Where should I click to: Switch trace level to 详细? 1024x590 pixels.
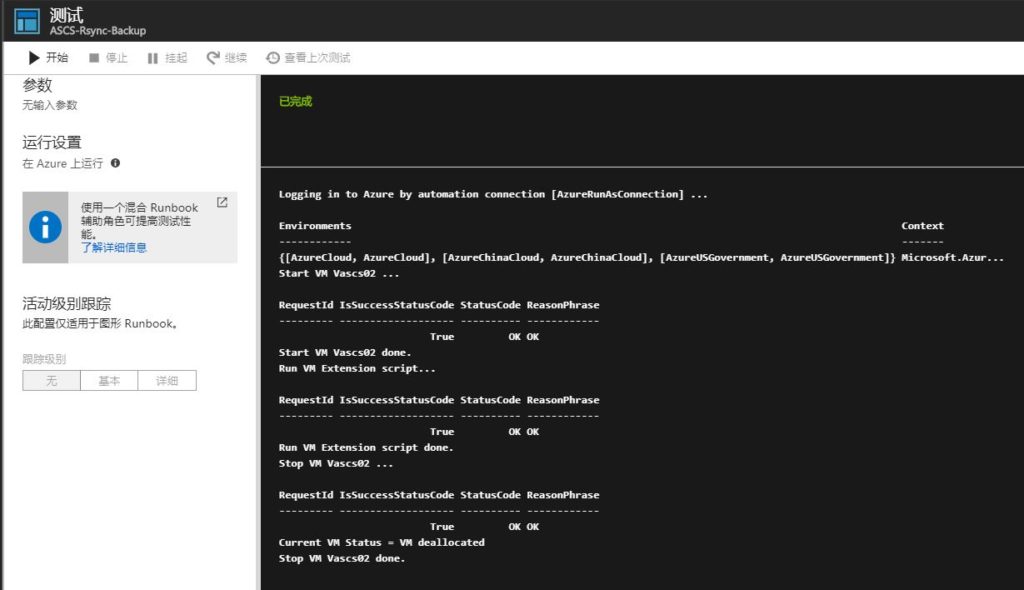167,381
